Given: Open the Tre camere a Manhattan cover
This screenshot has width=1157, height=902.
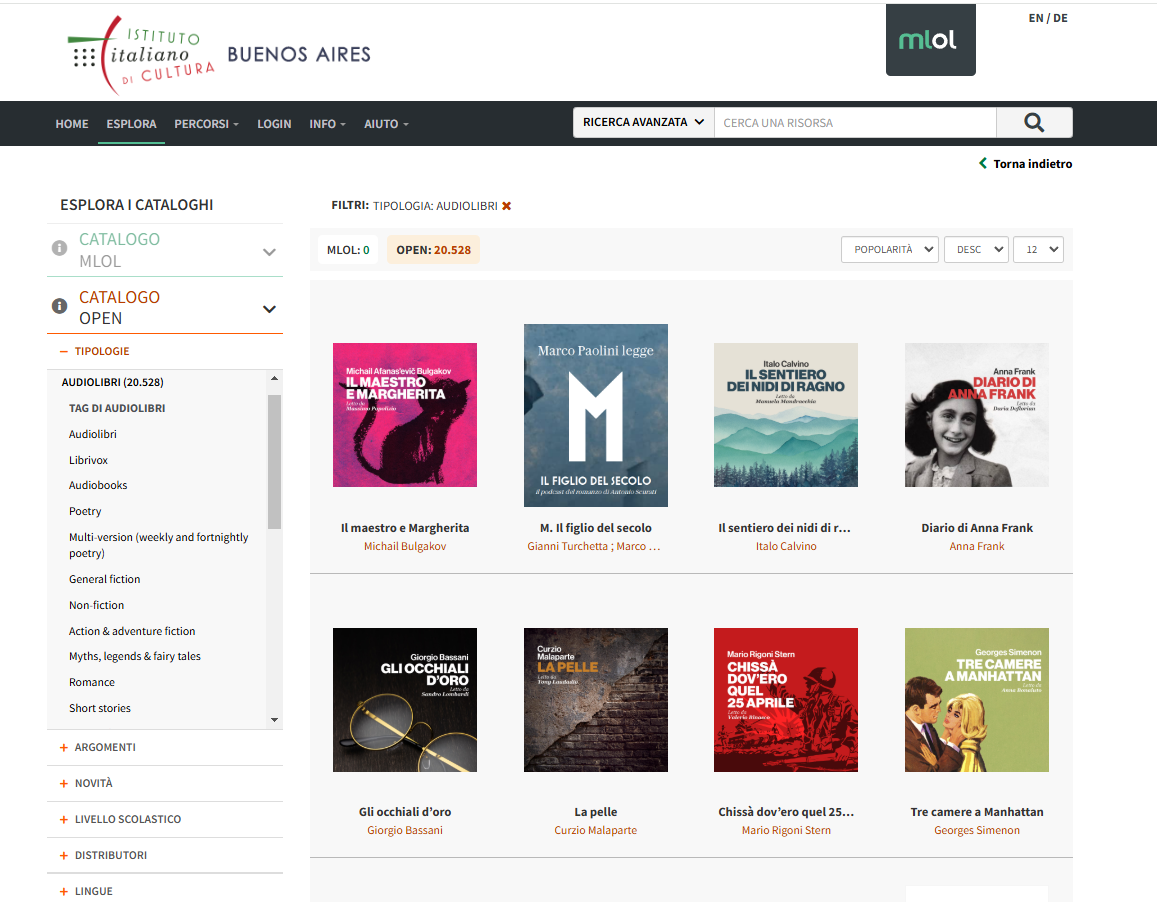Looking at the screenshot, I should (976, 700).
